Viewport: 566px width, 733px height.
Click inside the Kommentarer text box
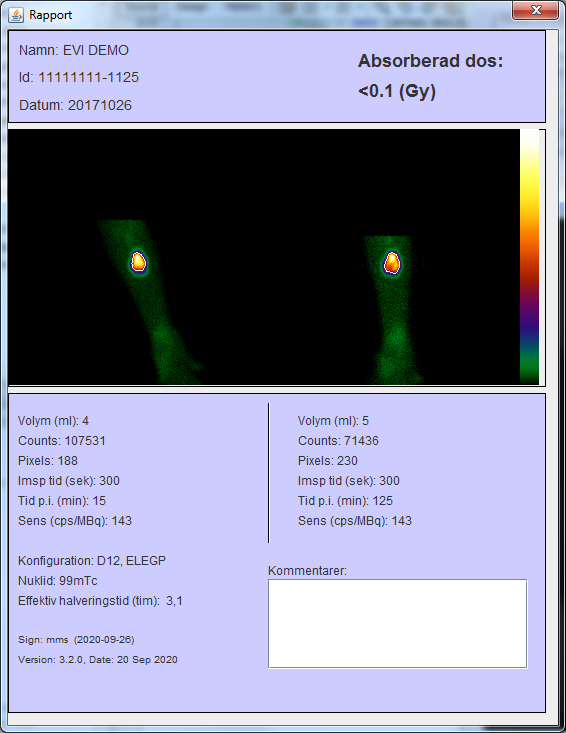[x=397, y=624]
